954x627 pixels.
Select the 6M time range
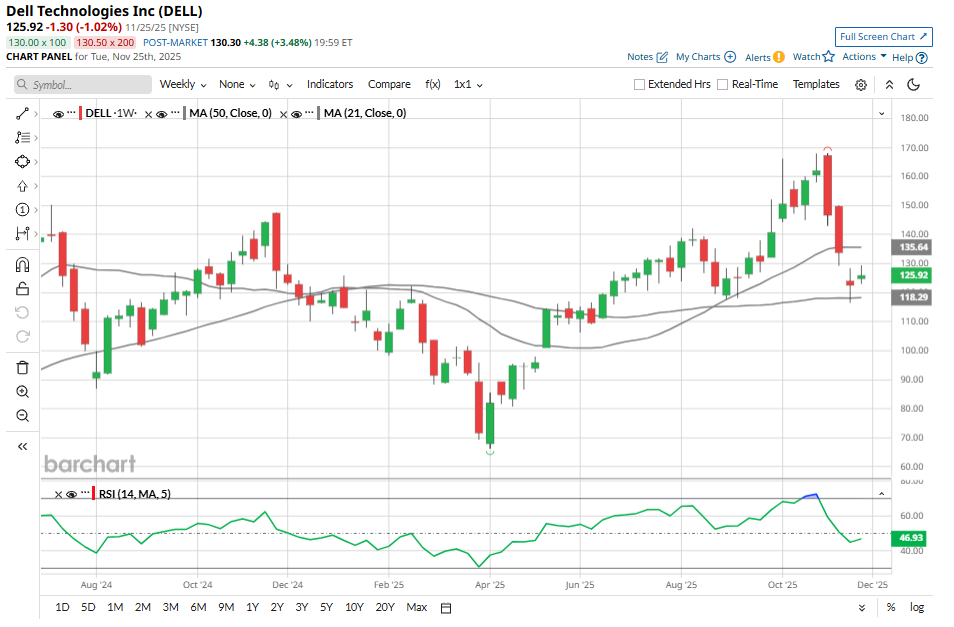point(198,607)
